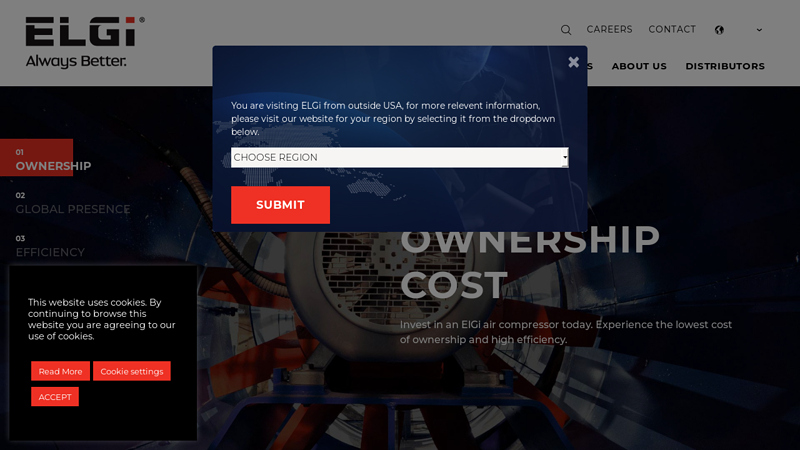Image resolution: width=800 pixels, height=450 pixels.
Task: Open the About Us menu
Action: pyautogui.click(x=639, y=66)
